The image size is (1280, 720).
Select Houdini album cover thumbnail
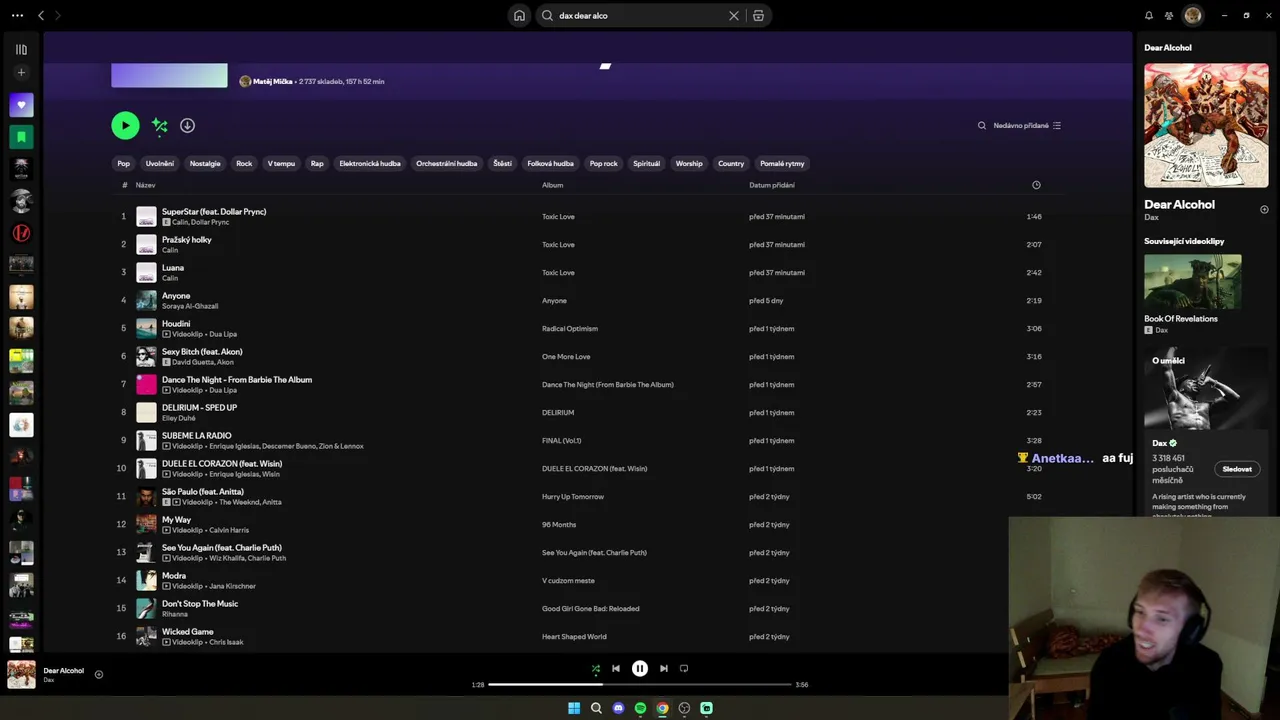[x=147, y=328]
